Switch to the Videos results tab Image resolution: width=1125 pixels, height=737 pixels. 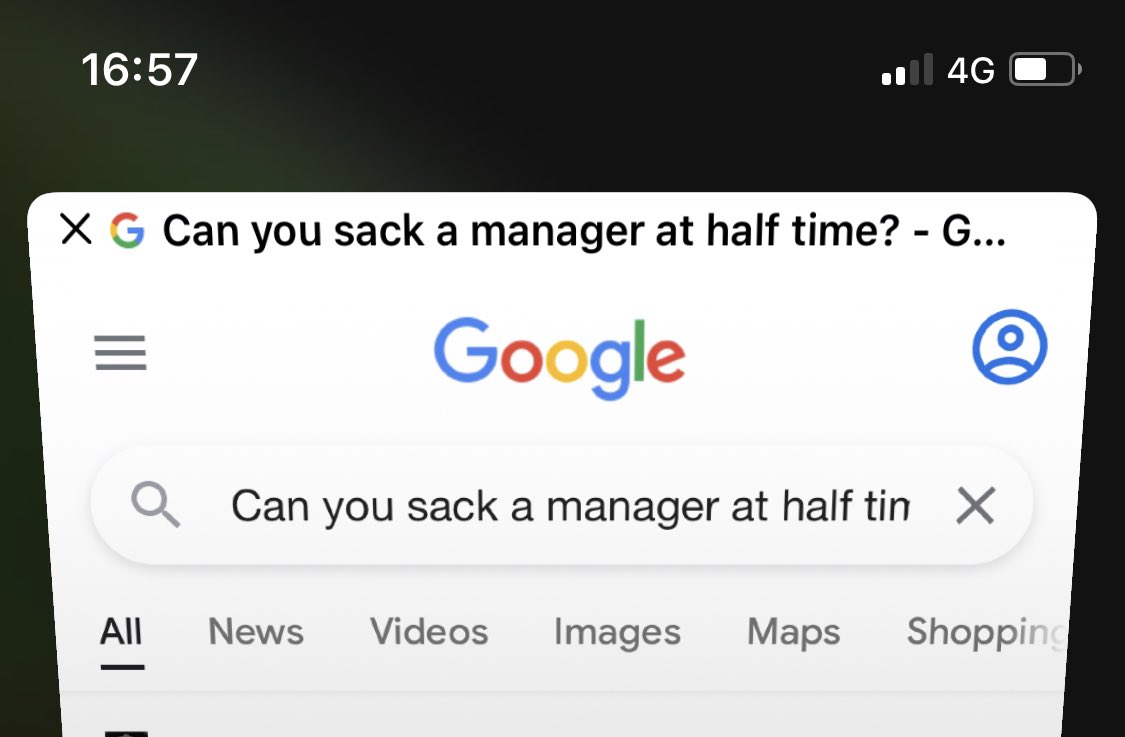429,632
